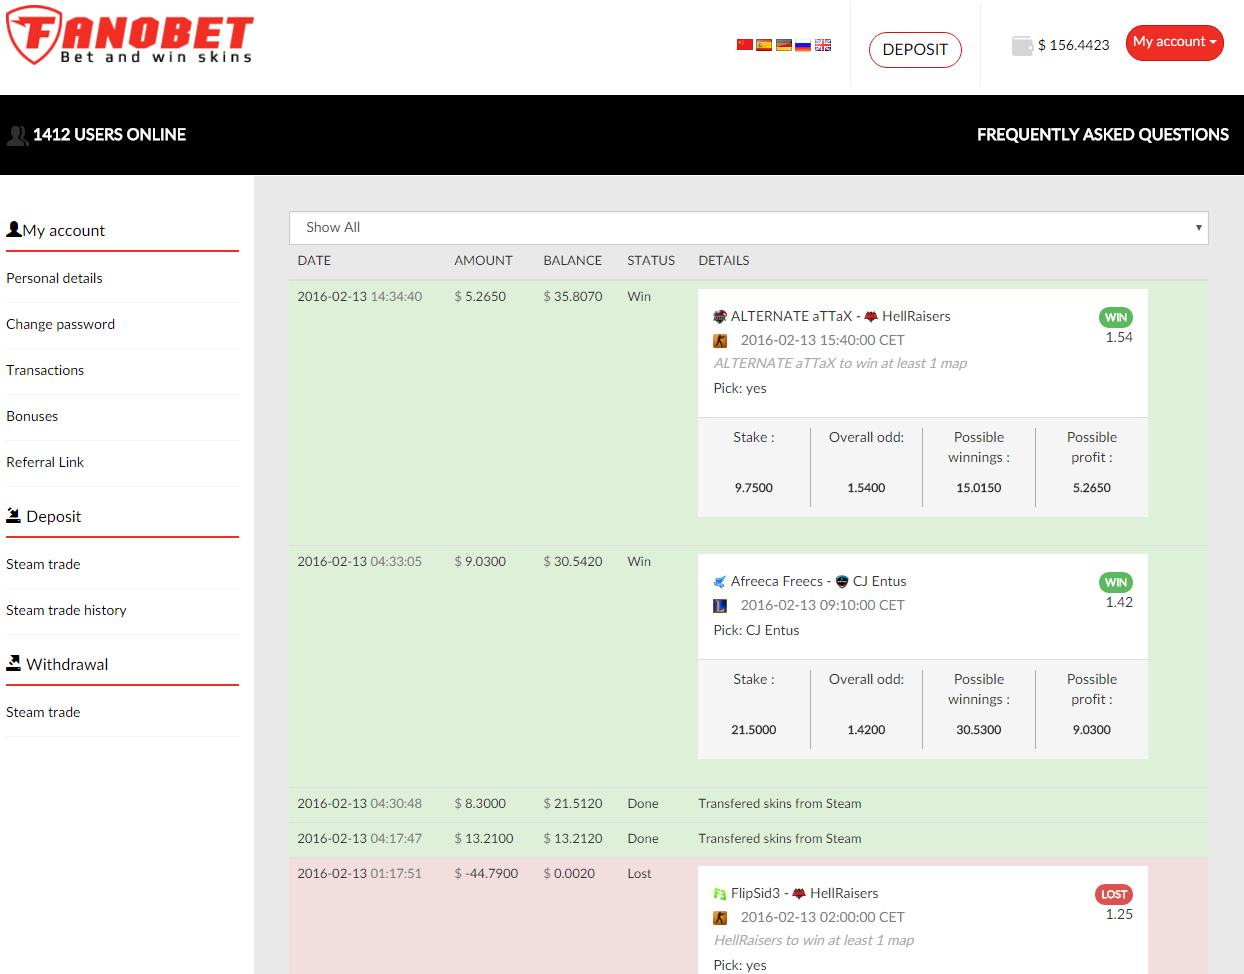Viewport: 1244px width, 974px height.
Task: Click CS:GO game icon beside 02:00:00 CET
Action: tap(720, 918)
